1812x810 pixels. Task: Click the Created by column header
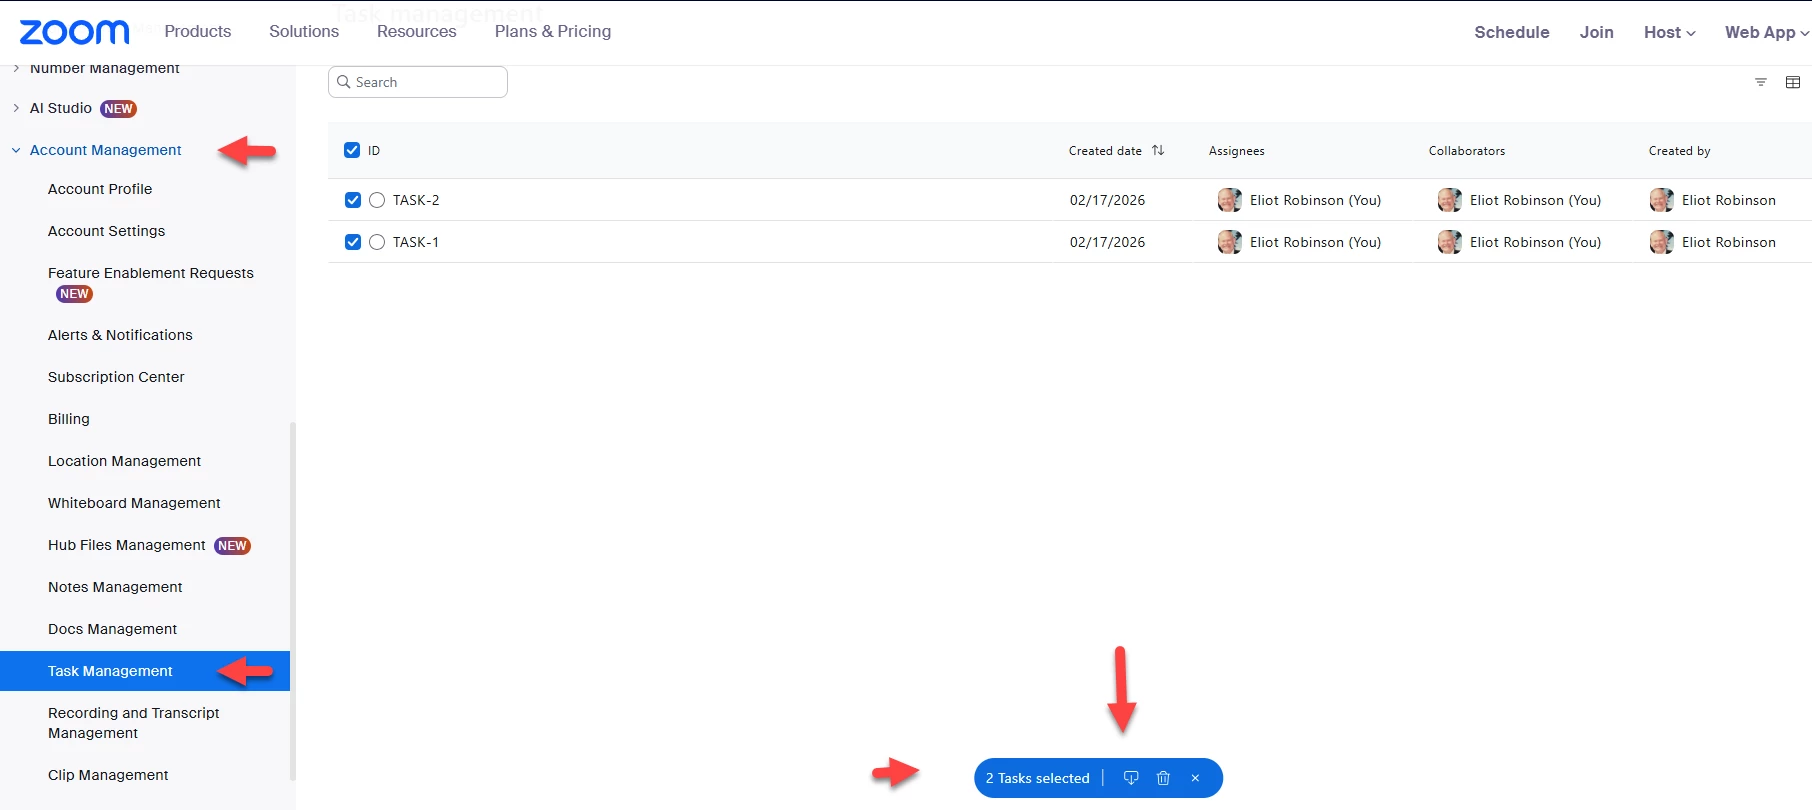(x=1680, y=151)
